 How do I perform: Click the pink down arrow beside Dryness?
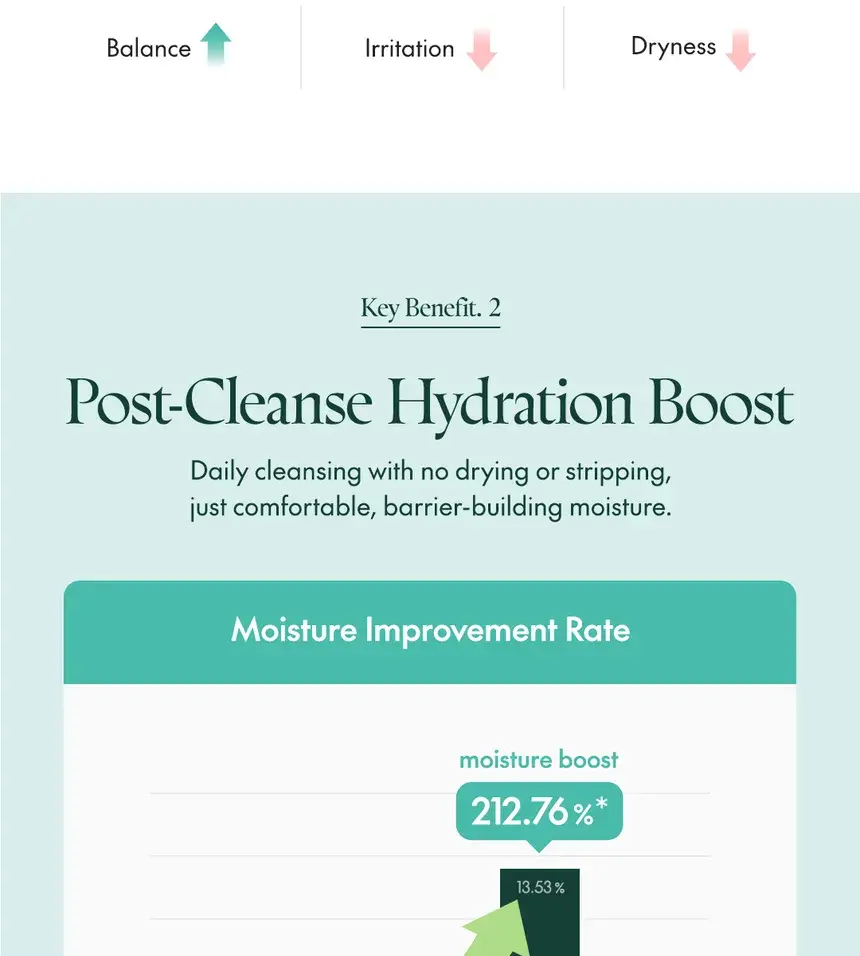[741, 49]
